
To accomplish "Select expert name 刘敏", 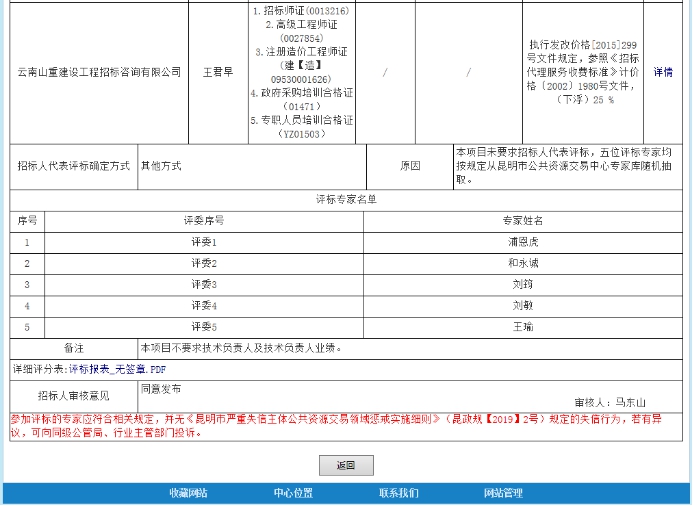I will [522, 305].
